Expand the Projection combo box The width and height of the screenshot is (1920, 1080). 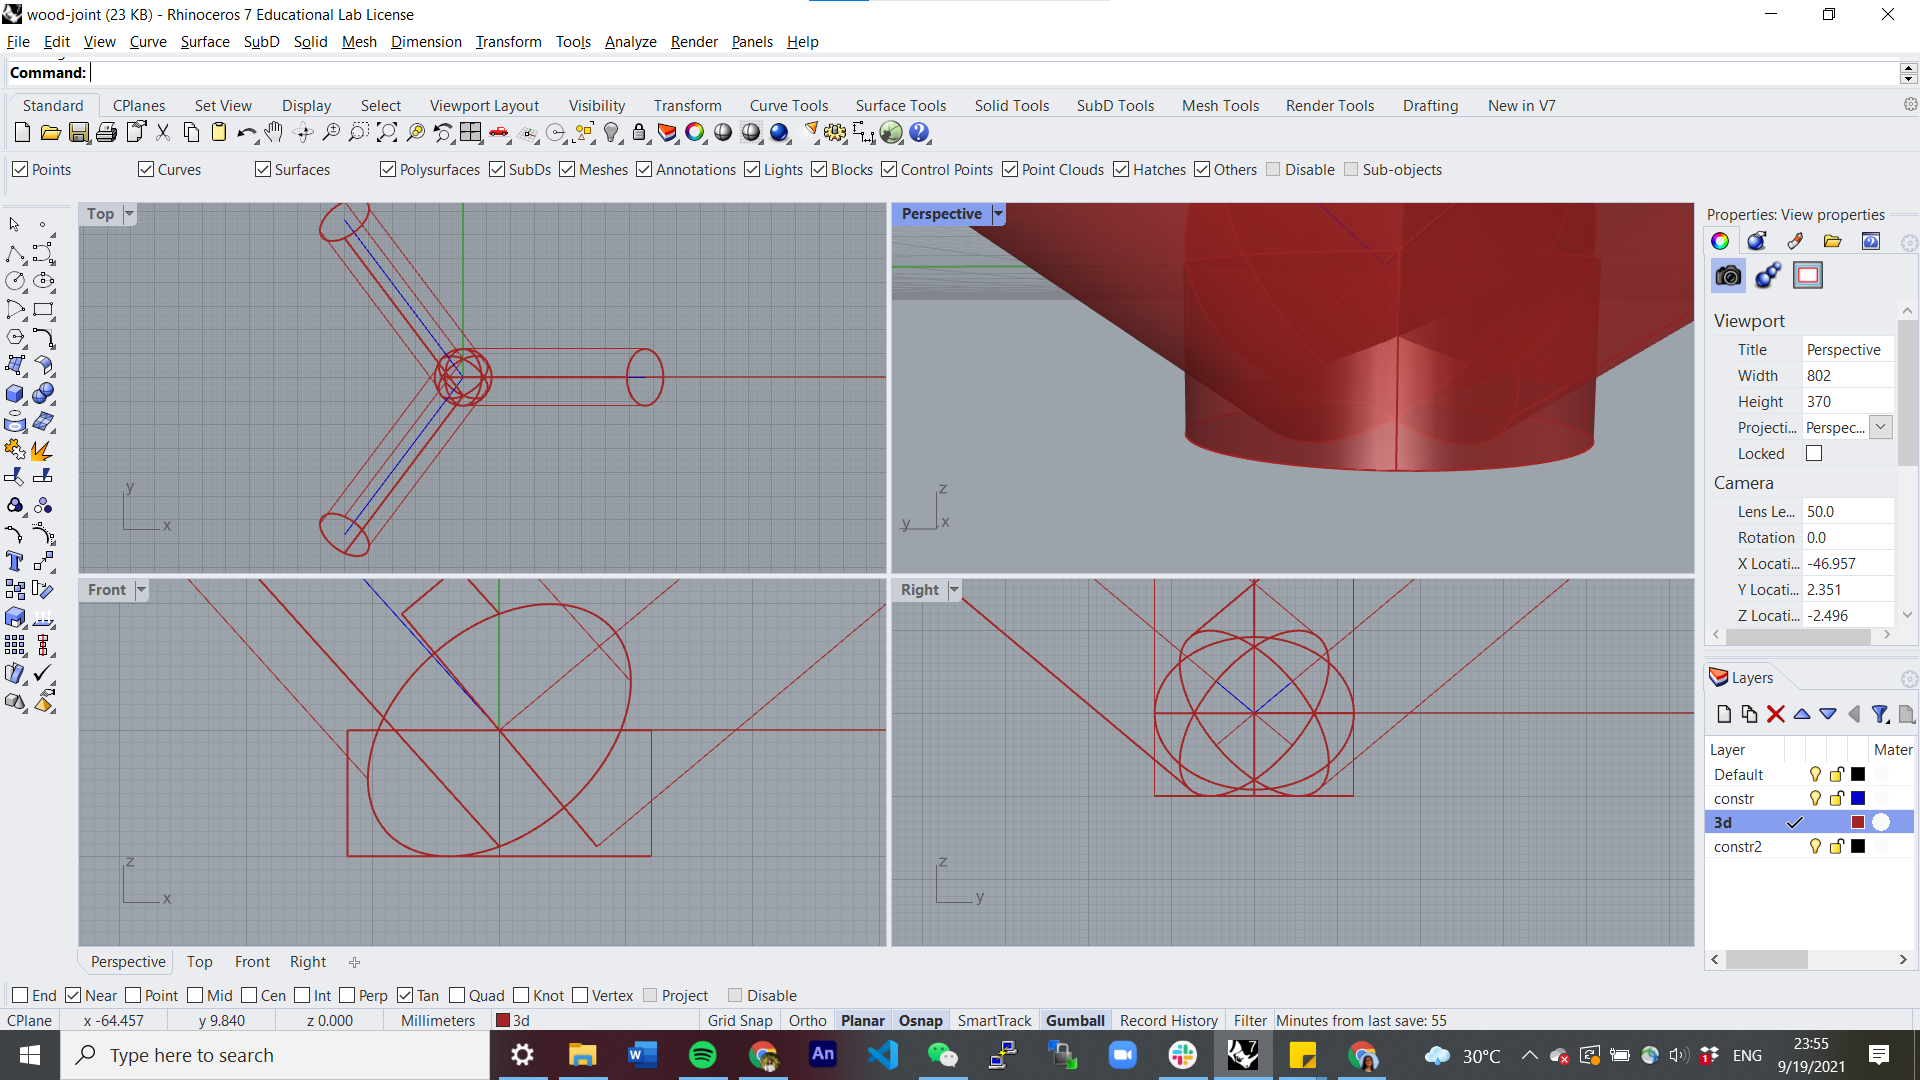click(x=1880, y=427)
